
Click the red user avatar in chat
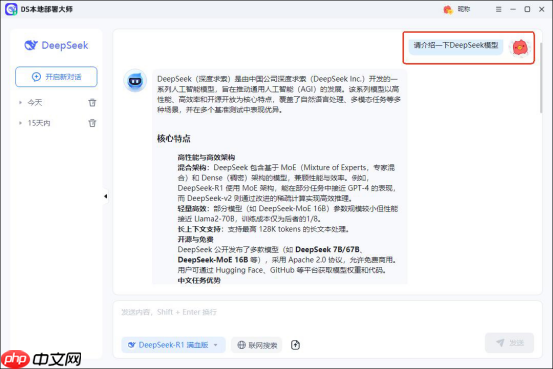click(519, 47)
